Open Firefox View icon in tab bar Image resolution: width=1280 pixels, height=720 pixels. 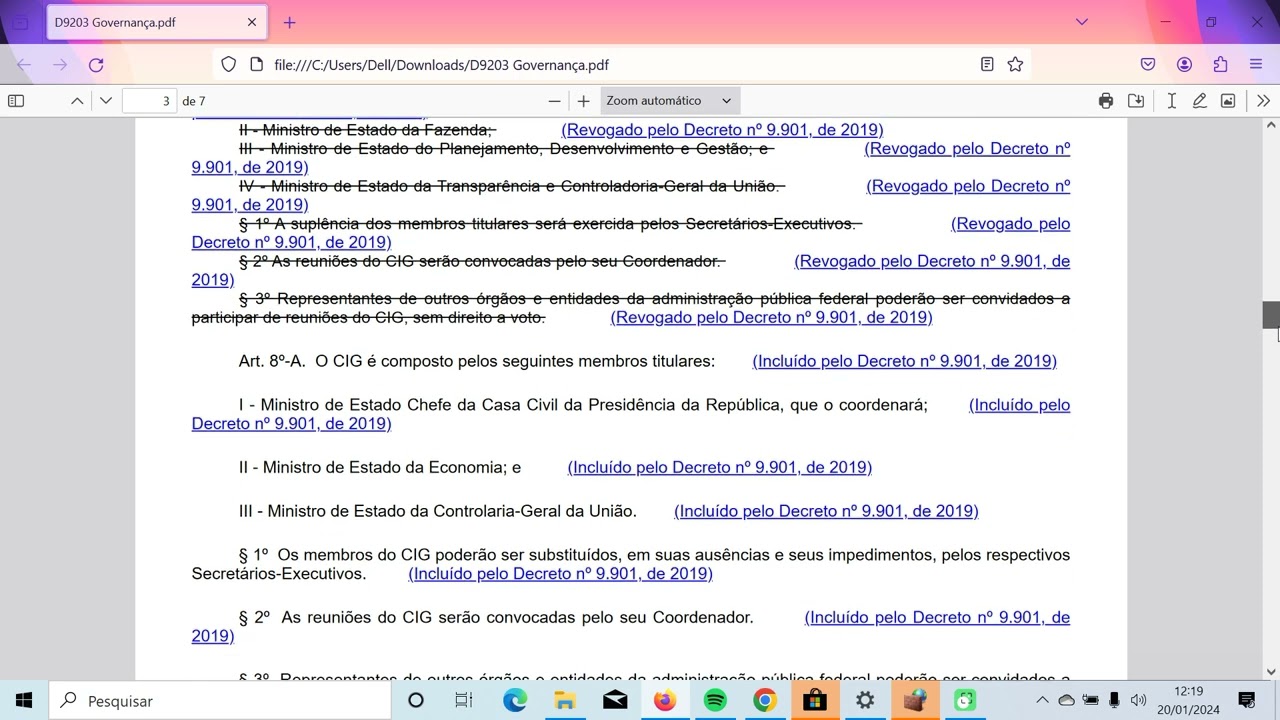coord(20,22)
